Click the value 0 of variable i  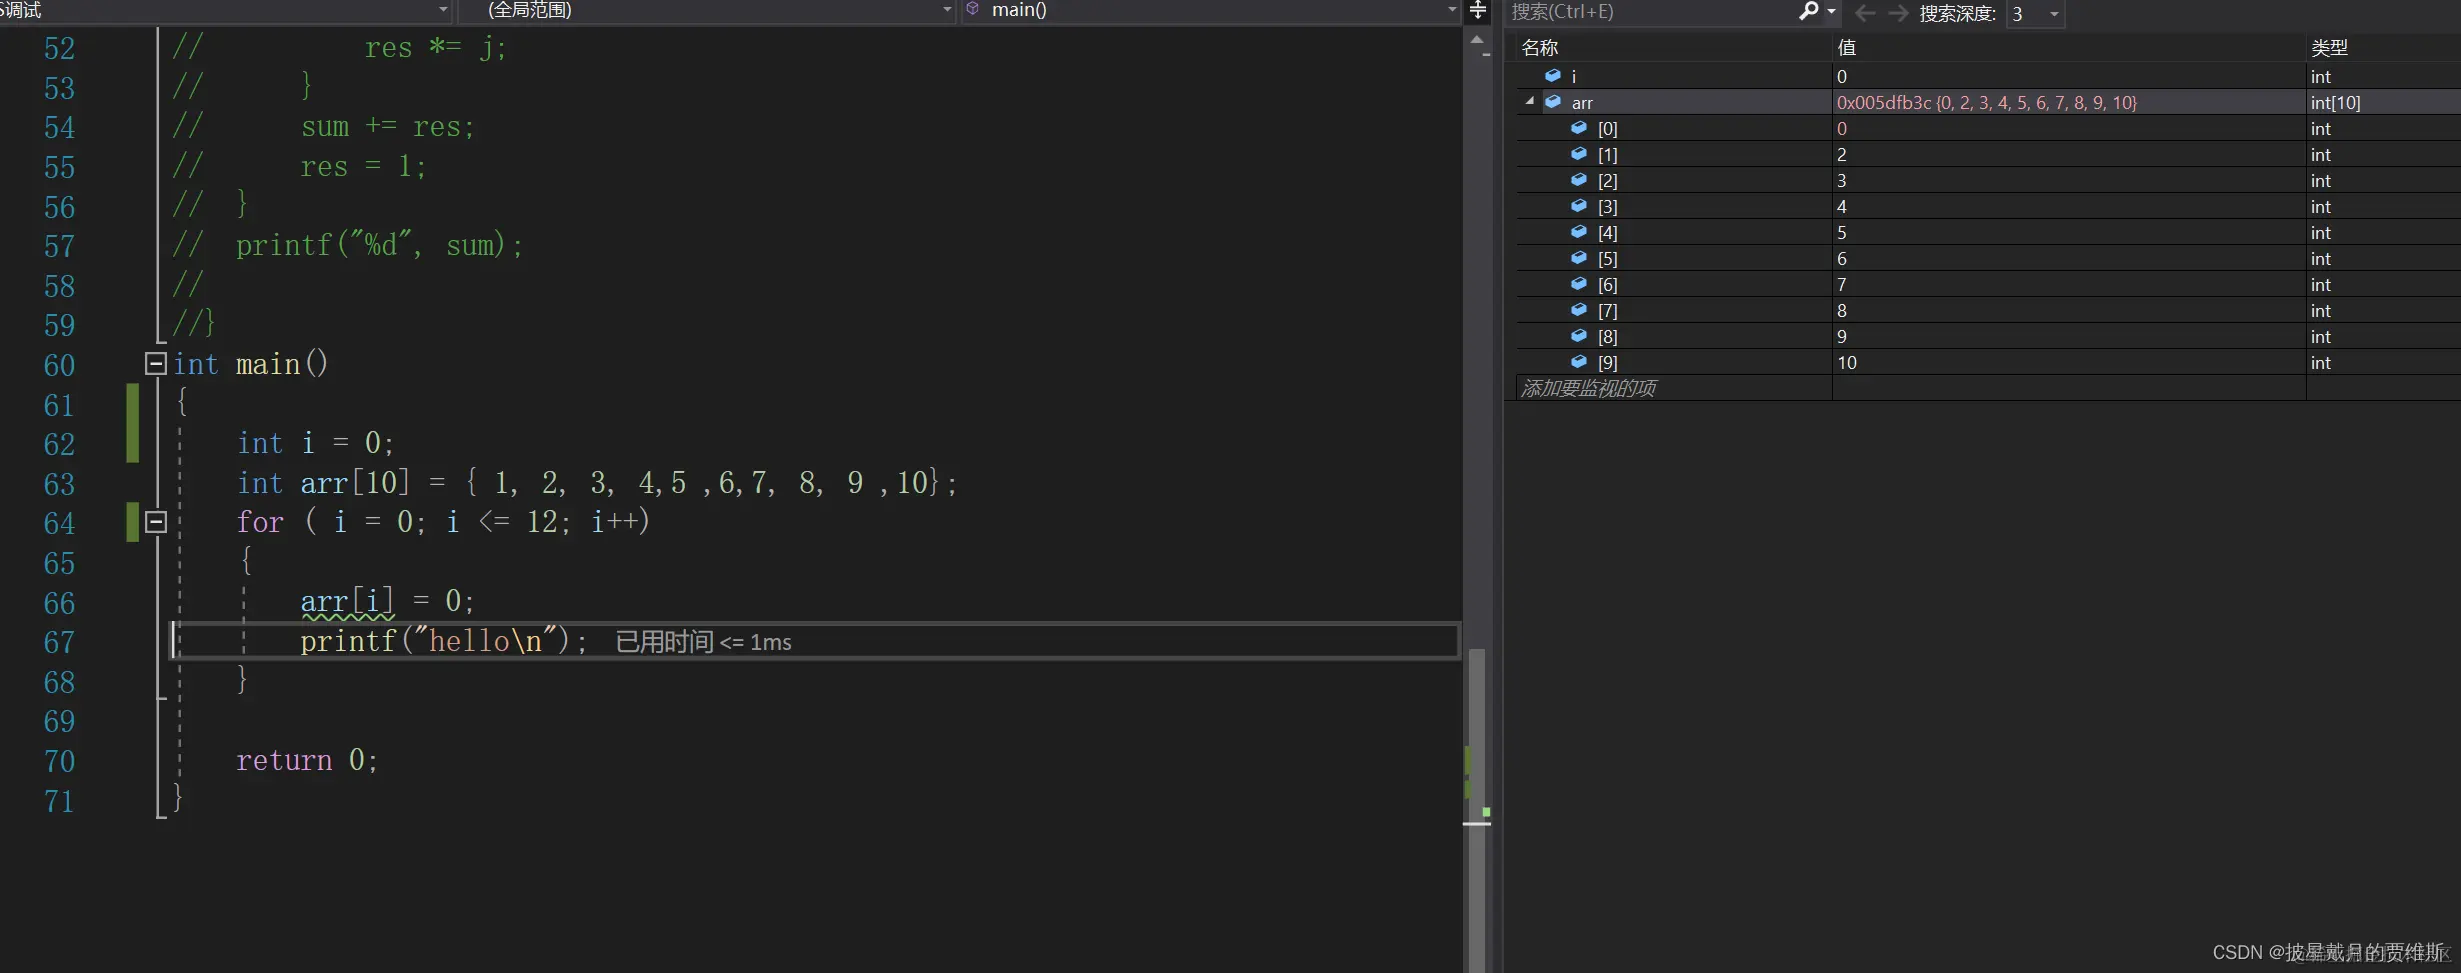(1842, 76)
